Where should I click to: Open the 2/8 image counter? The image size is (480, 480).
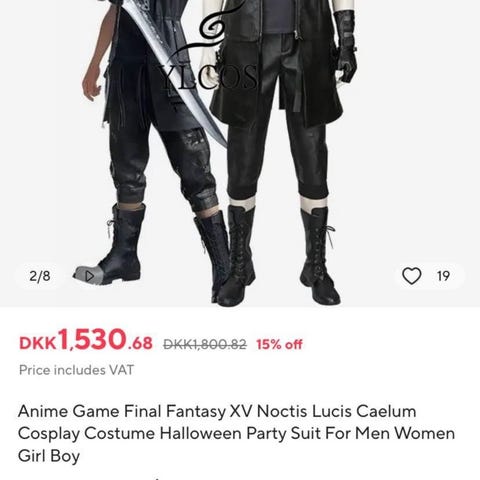[x=40, y=276]
